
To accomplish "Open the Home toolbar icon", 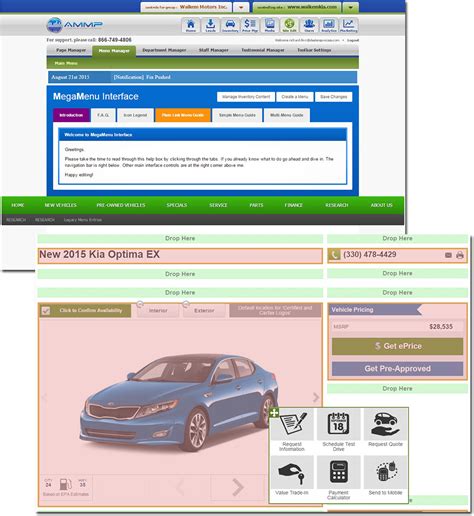I will tap(191, 25).
